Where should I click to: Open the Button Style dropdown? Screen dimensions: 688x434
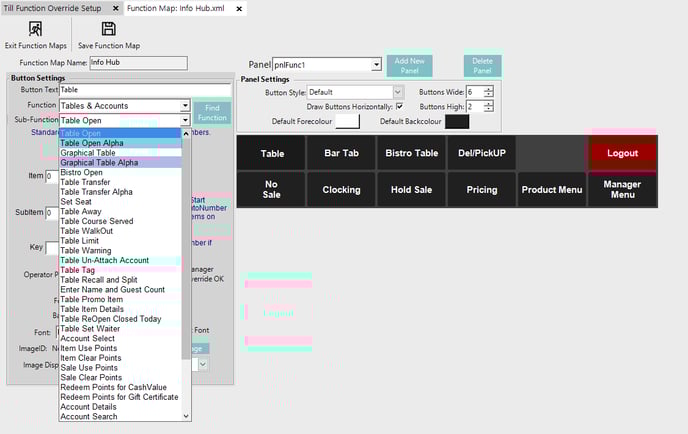pyautogui.click(x=398, y=92)
